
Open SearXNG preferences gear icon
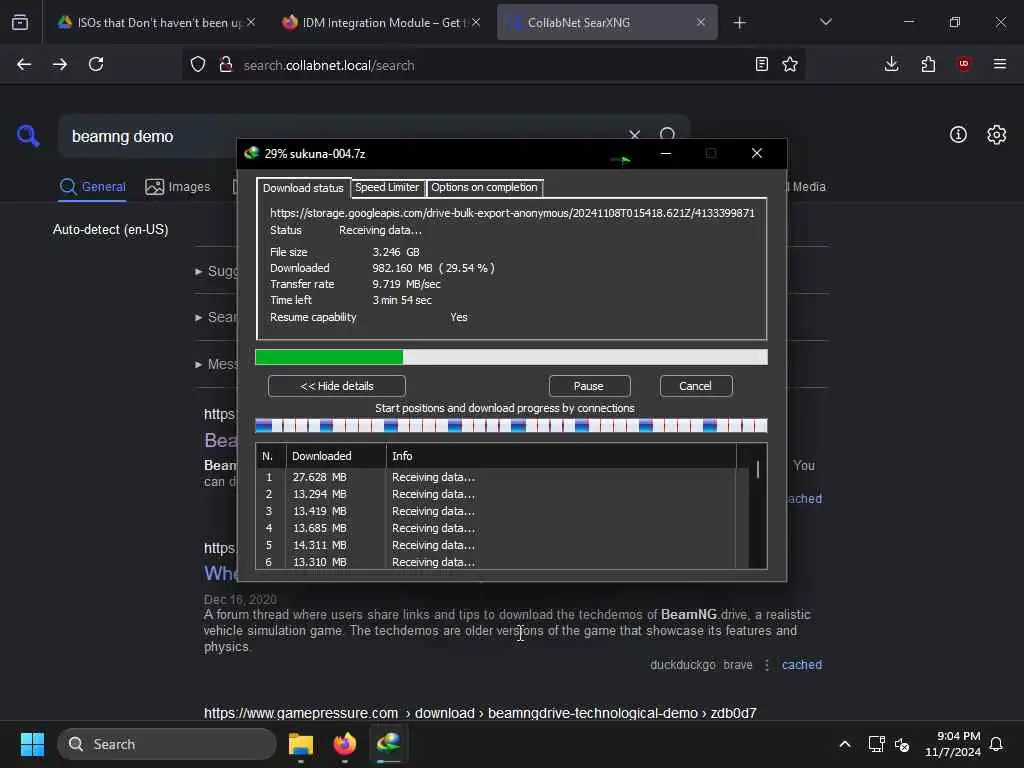(996, 135)
